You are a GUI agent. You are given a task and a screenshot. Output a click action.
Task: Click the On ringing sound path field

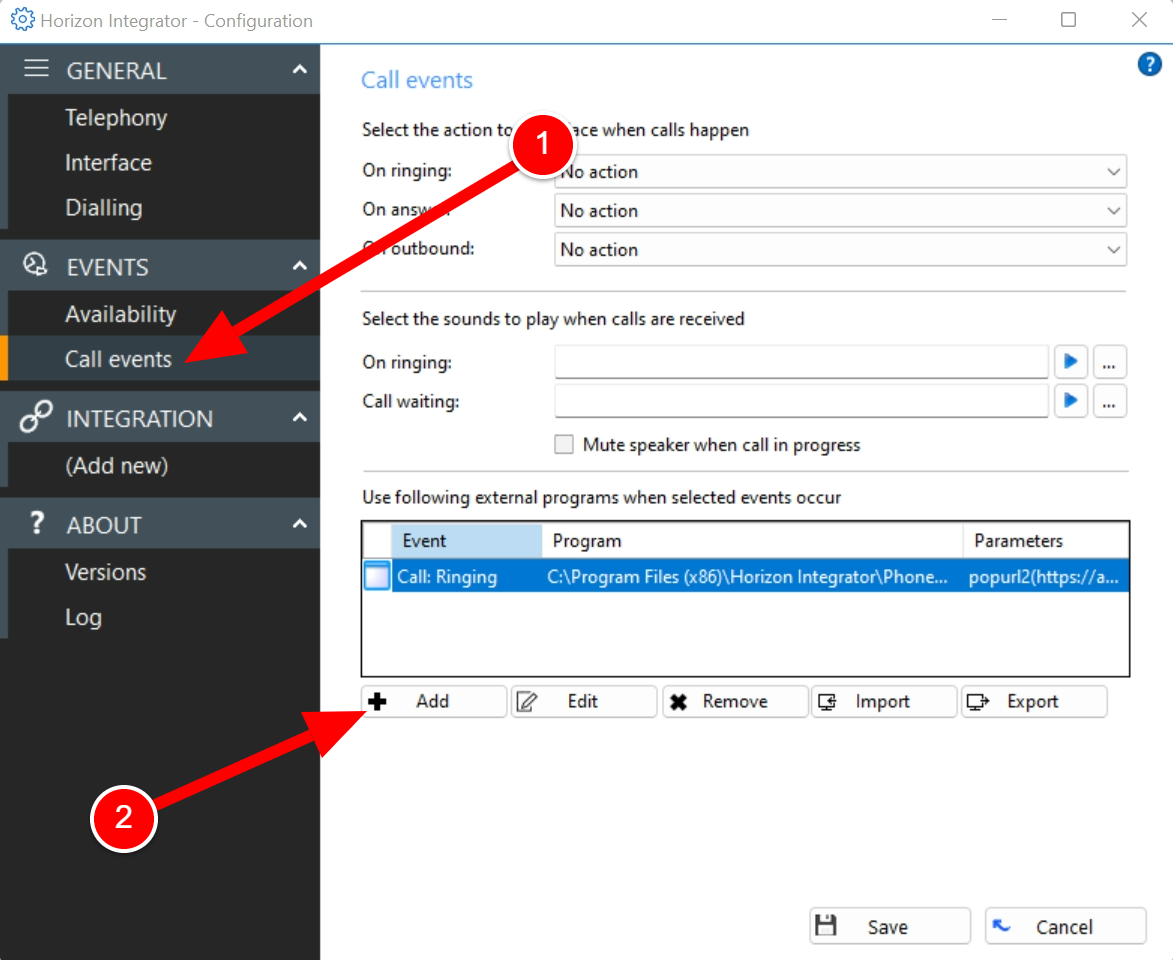(x=801, y=362)
